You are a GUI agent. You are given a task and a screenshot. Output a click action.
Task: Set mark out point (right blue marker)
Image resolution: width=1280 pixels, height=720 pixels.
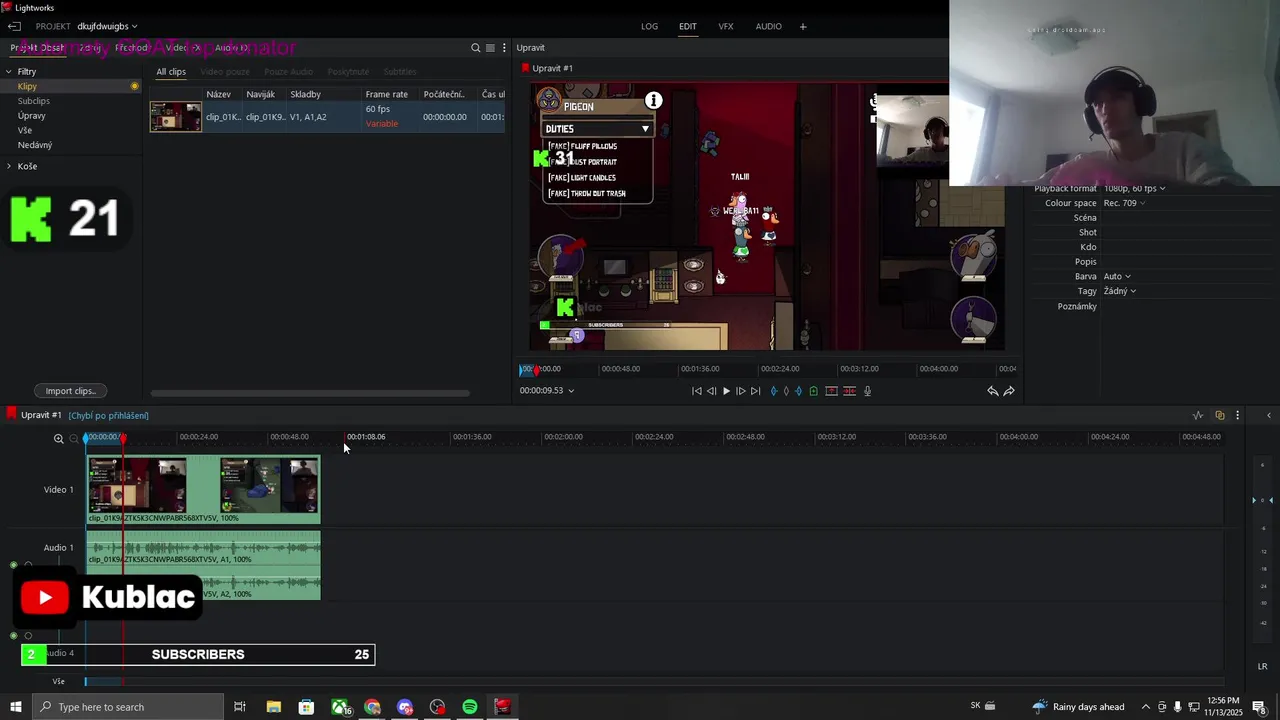coord(798,391)
